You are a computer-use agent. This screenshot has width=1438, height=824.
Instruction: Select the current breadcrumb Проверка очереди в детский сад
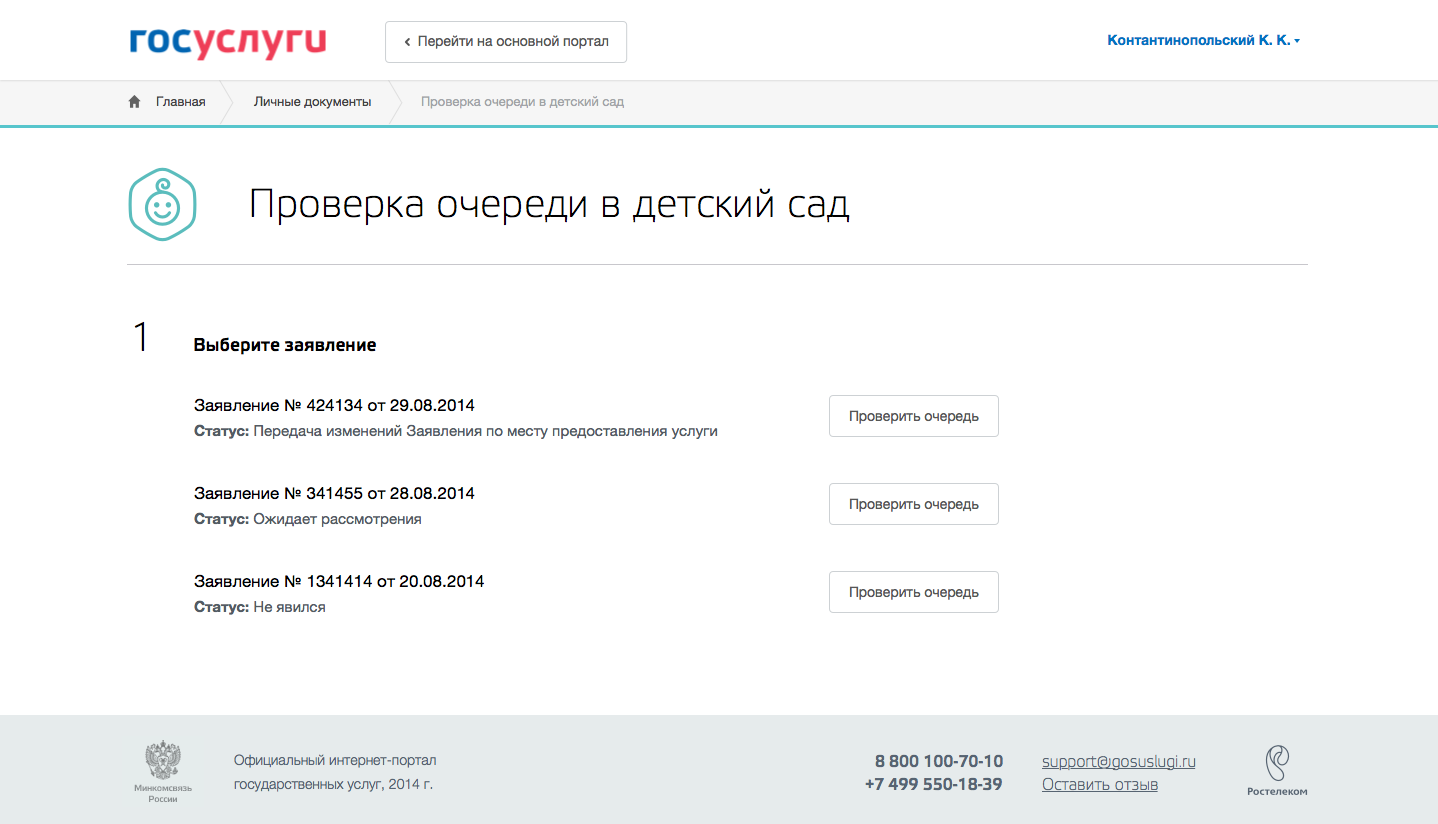pos(522,102)
